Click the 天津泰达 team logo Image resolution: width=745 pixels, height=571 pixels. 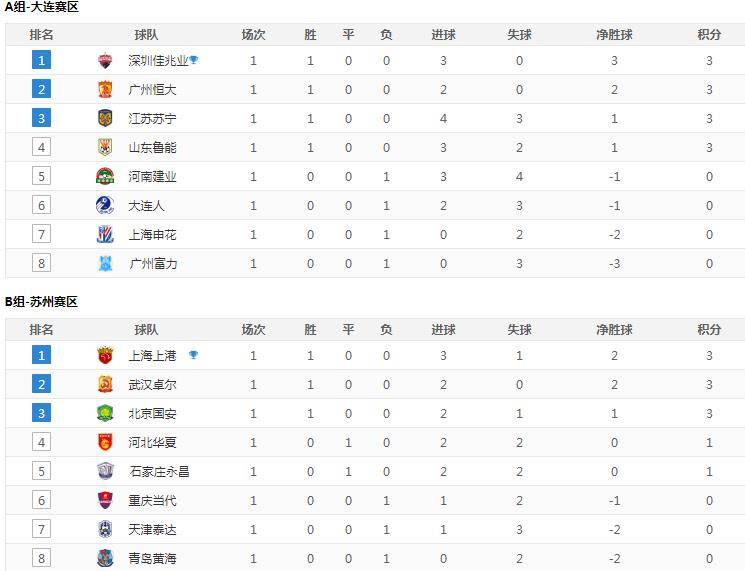[105, 529]
